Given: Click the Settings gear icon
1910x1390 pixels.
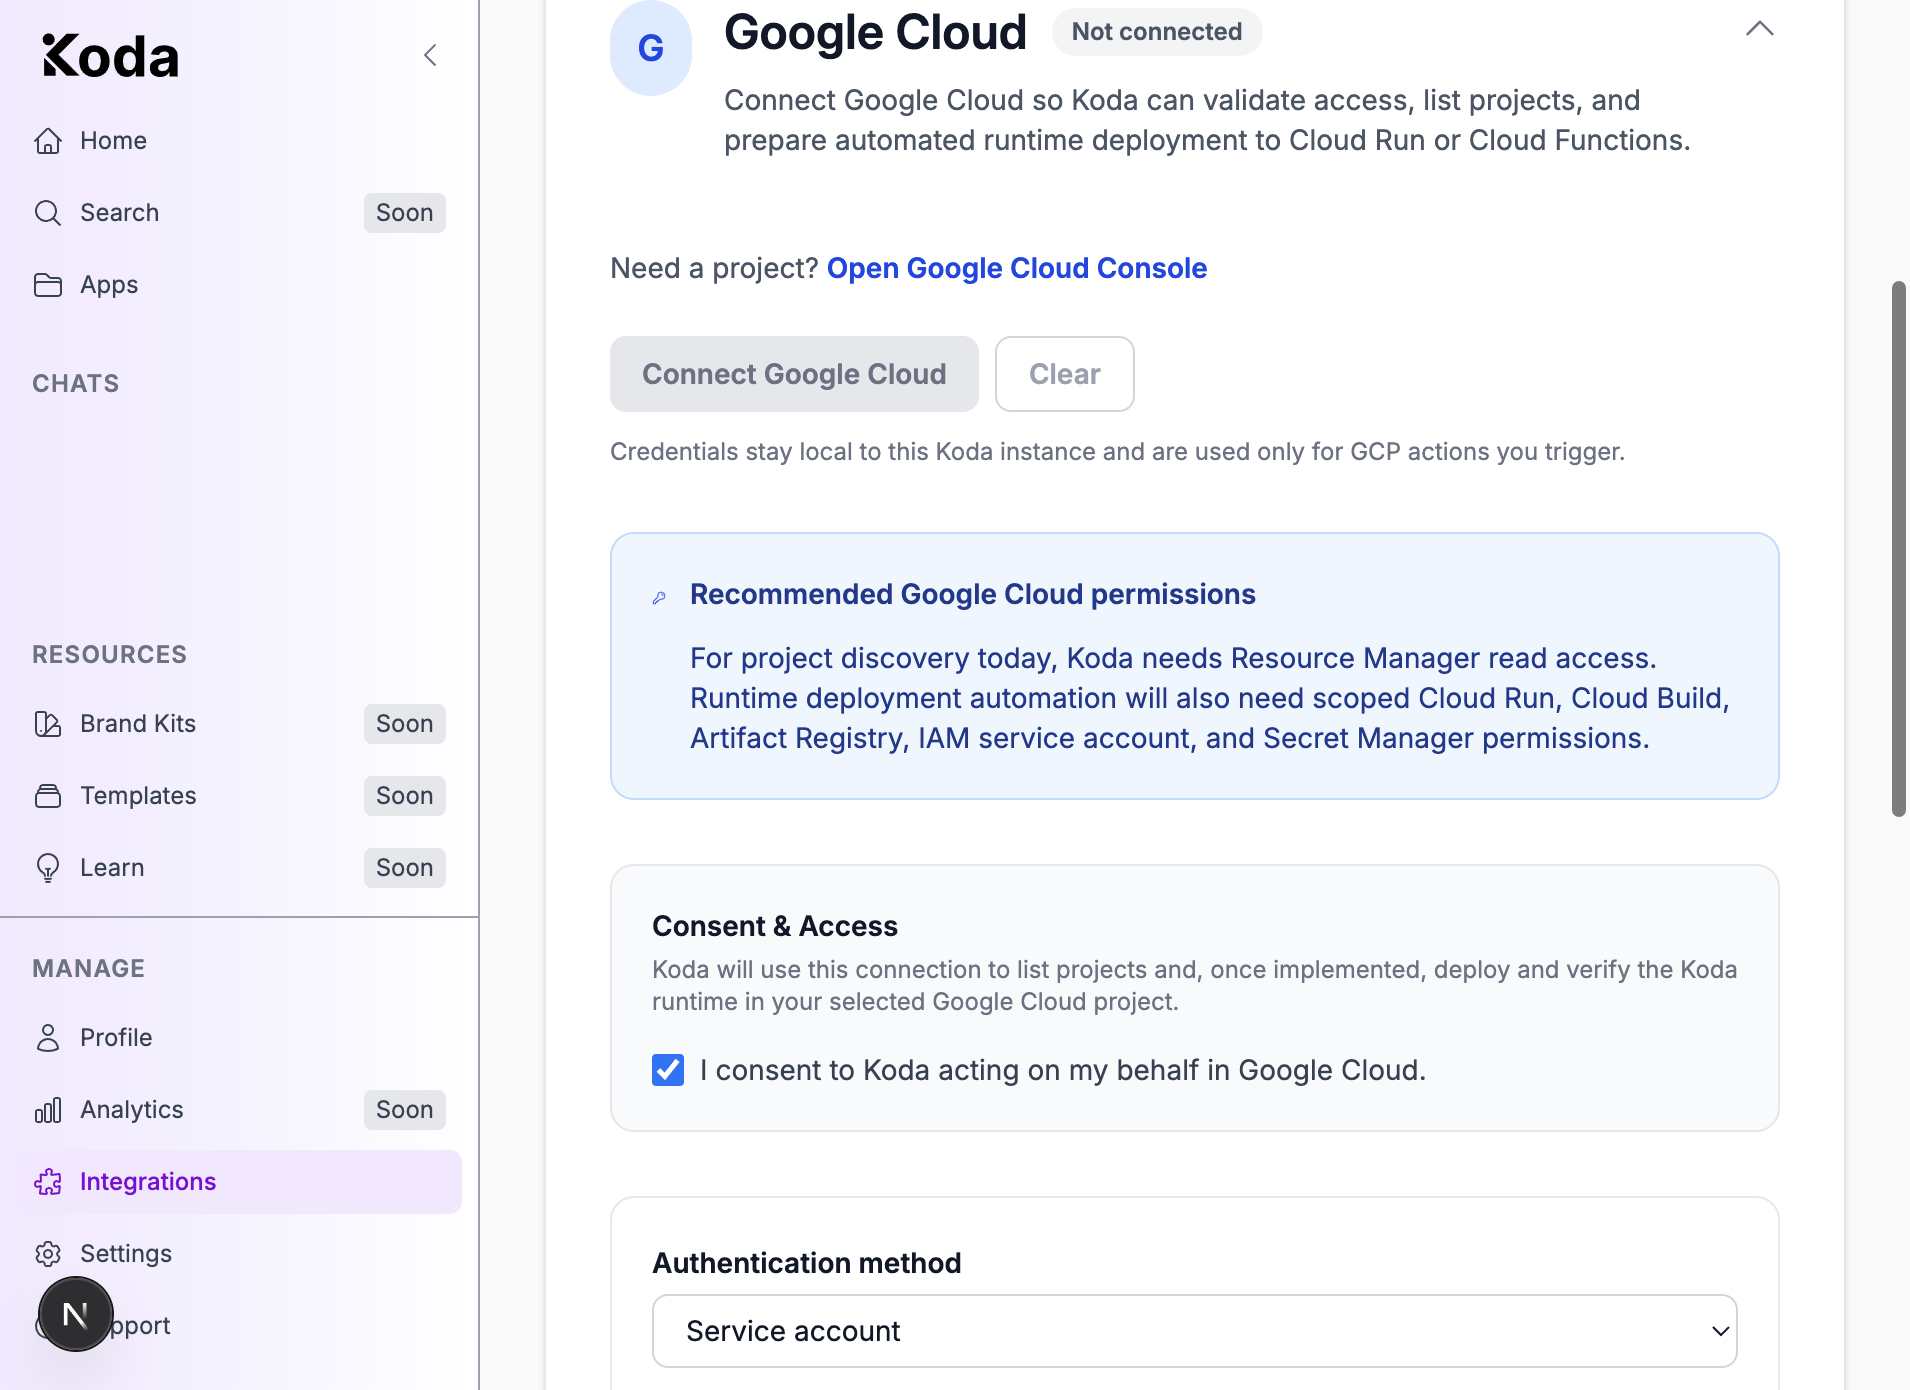Looking at the screenshot, I should coord(48,1254).
